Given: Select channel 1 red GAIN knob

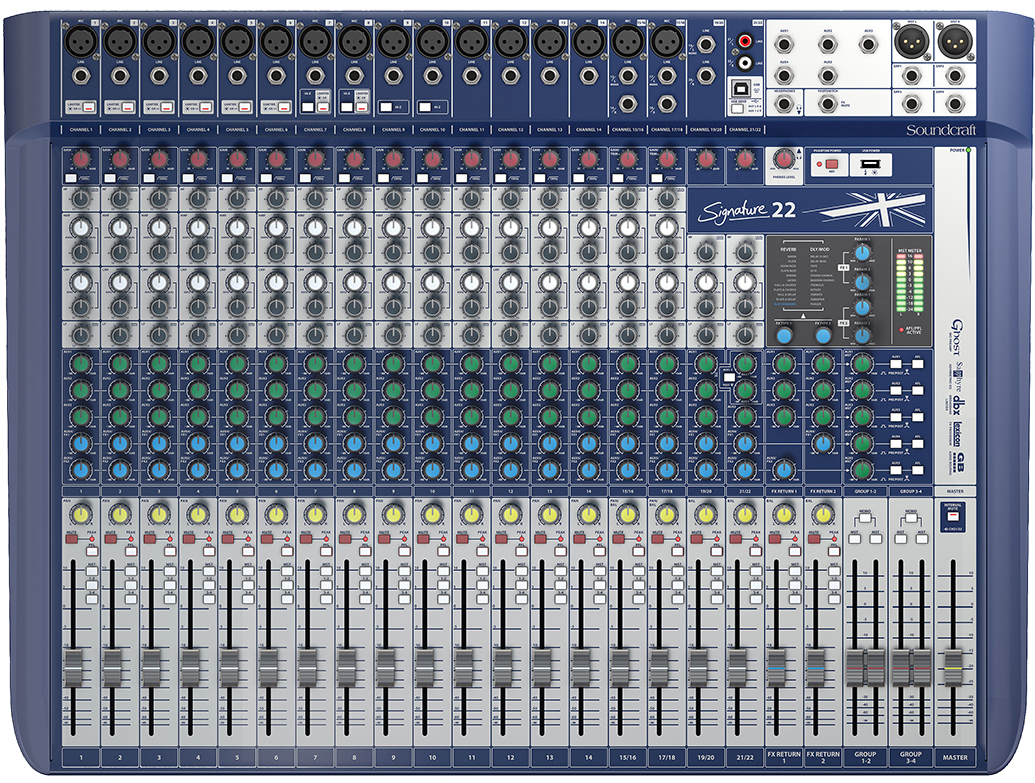Looking at the screenshot, I should [81, 160].
